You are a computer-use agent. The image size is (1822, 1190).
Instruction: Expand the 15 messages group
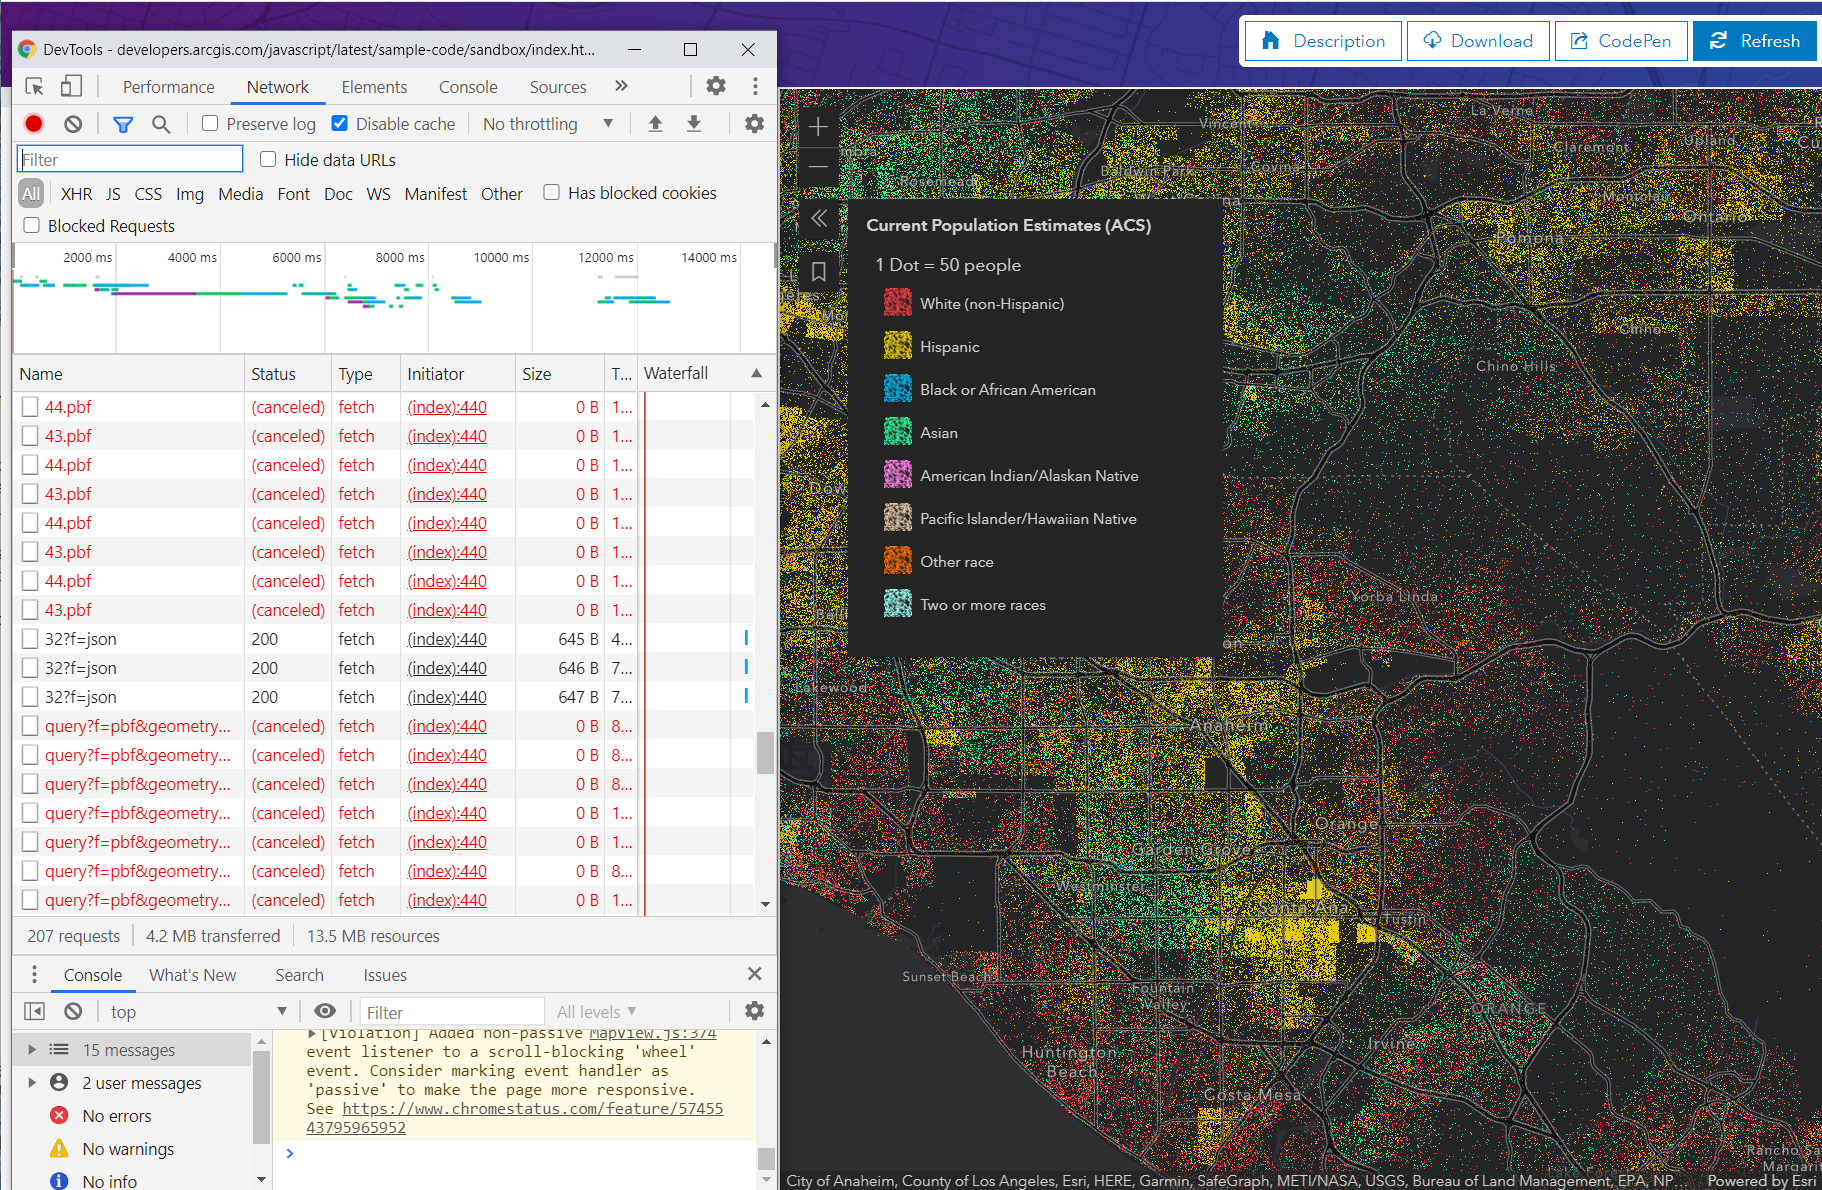click(x=32, y=1050)
